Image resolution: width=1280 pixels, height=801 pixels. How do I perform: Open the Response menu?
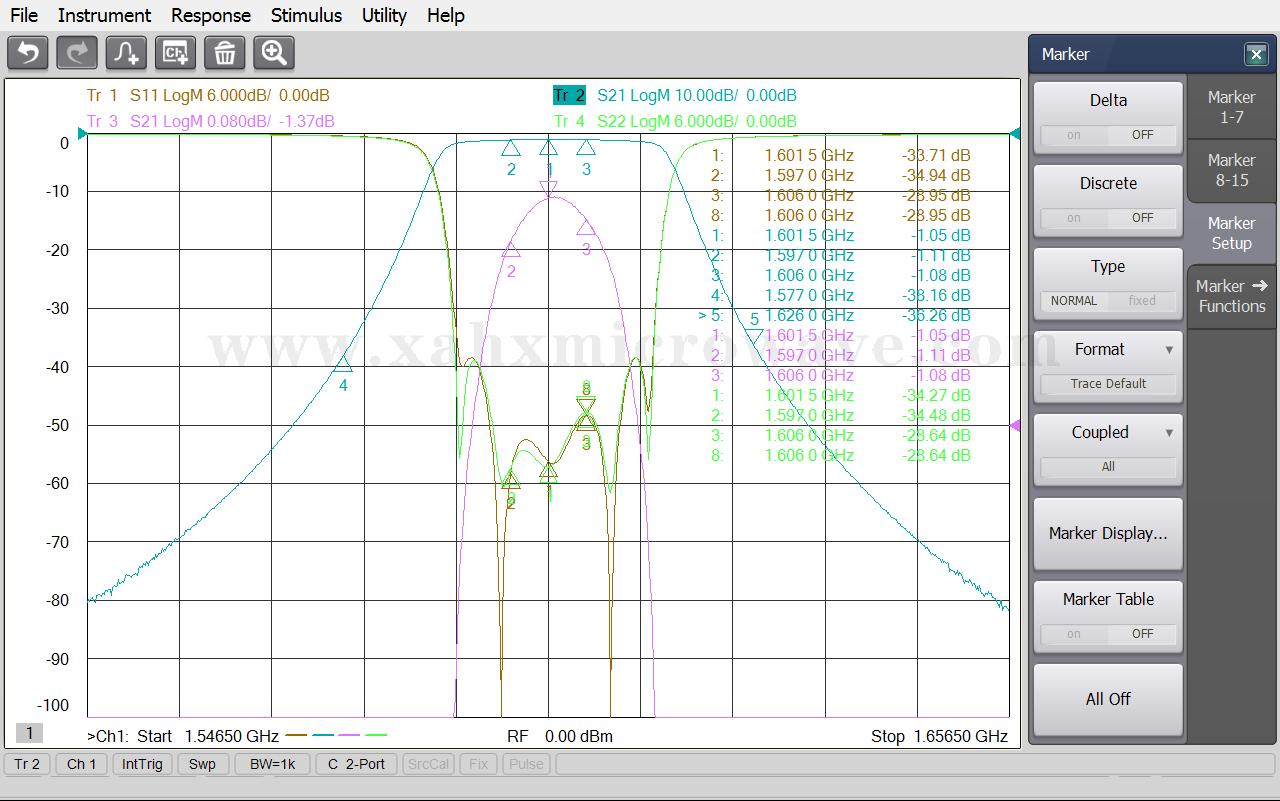point(210,15)
